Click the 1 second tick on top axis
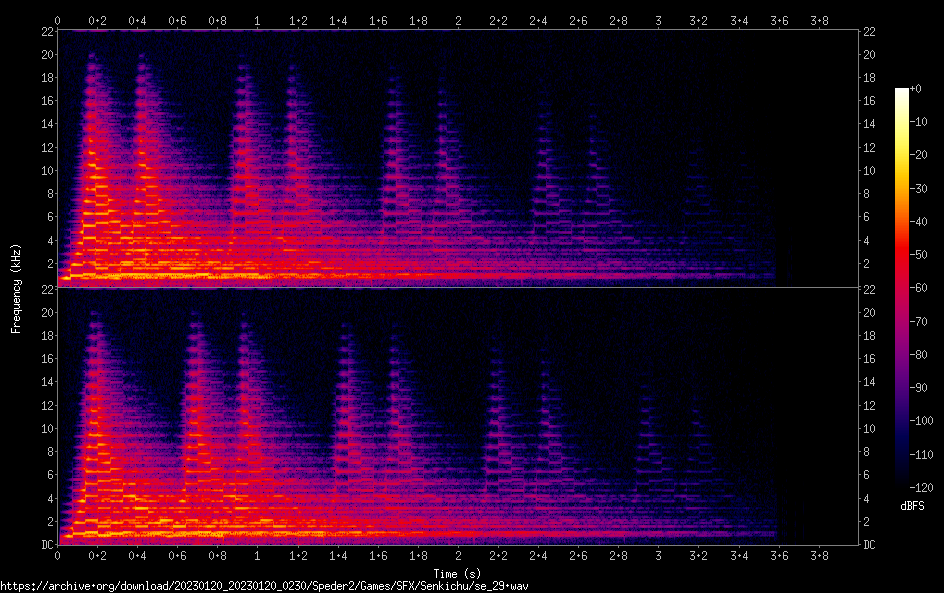 pos(258,20)
